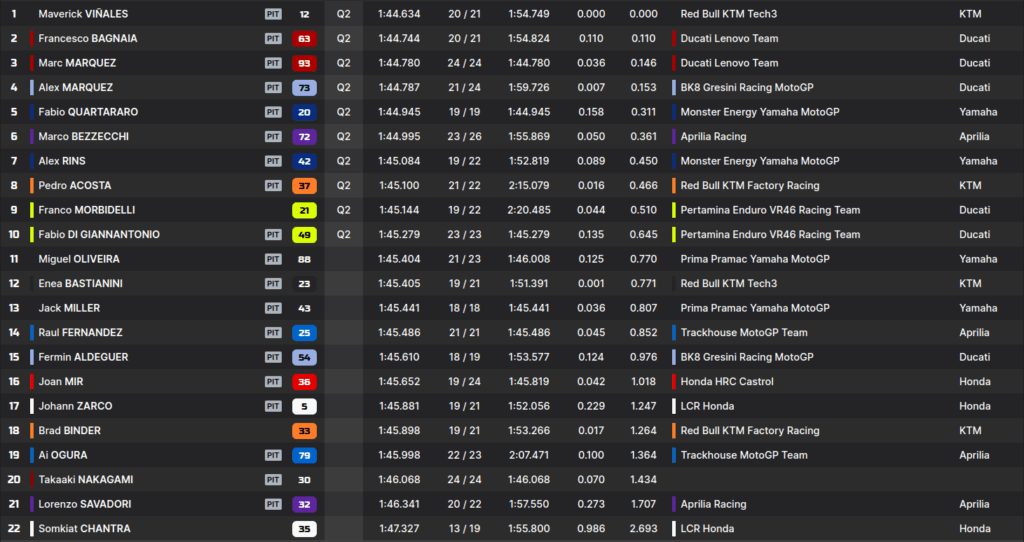Click LCR Honda team in CHANTRA row
This screenshot has height=542, width=1024.
(707, 528)
